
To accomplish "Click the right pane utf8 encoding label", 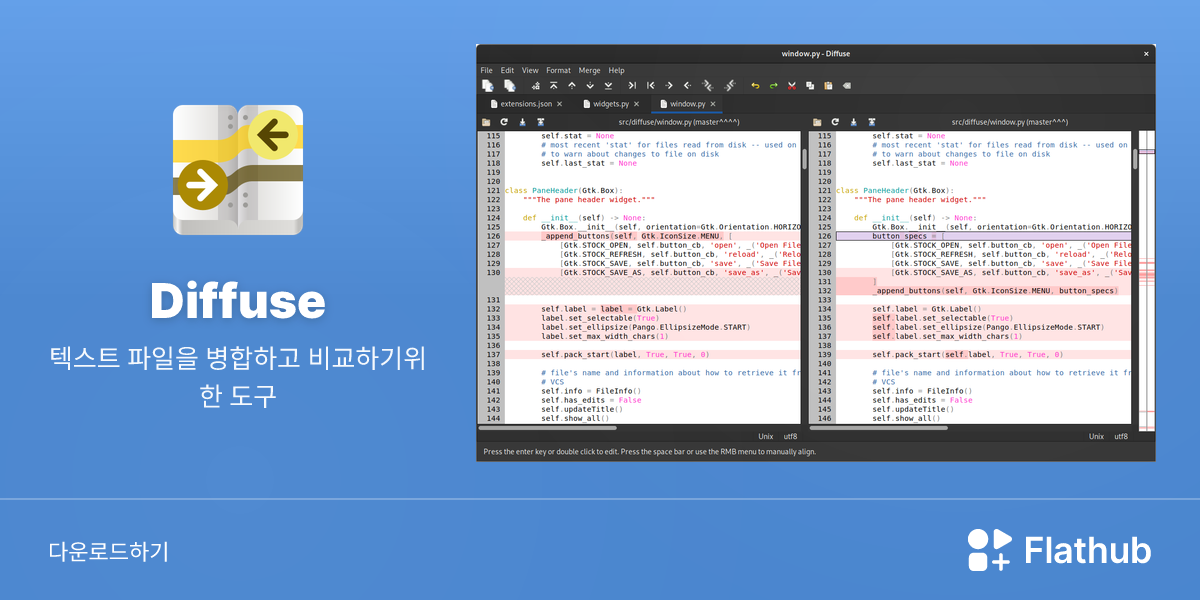I will 1121,436.
